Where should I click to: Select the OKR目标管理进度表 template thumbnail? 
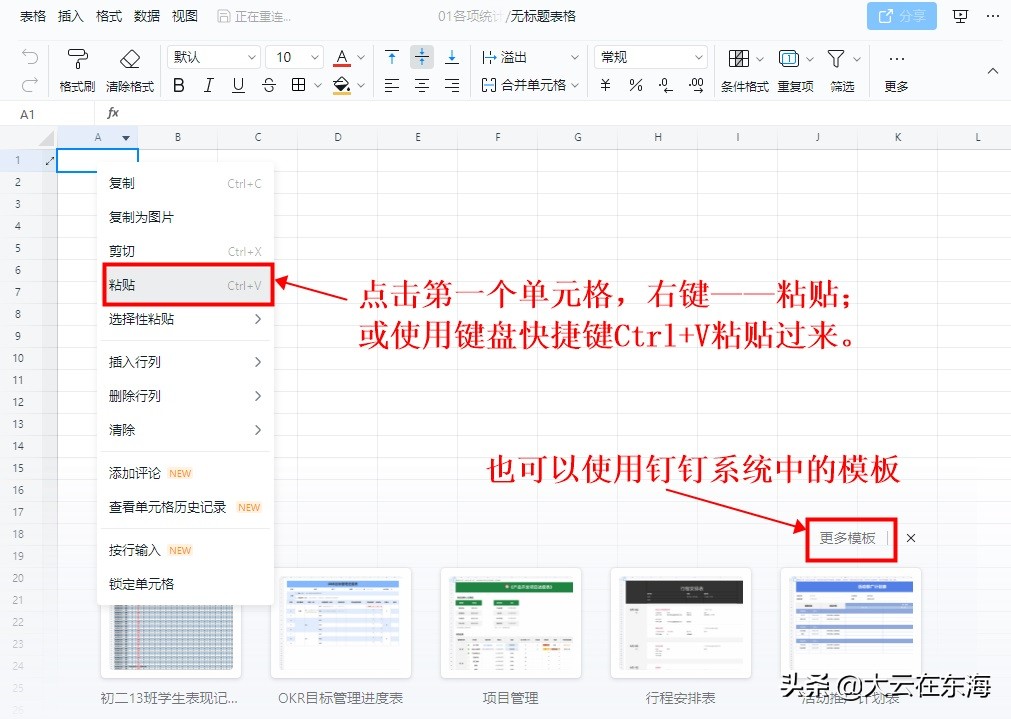[x=341, y=623]
